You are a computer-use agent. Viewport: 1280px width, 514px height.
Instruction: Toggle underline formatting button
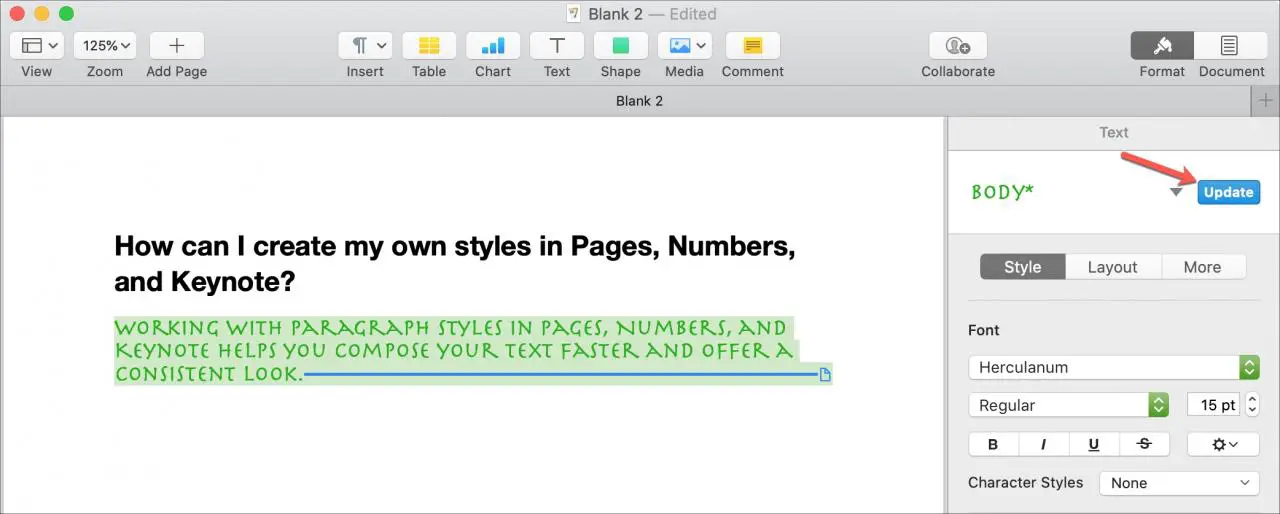(x=1094, y=444)
